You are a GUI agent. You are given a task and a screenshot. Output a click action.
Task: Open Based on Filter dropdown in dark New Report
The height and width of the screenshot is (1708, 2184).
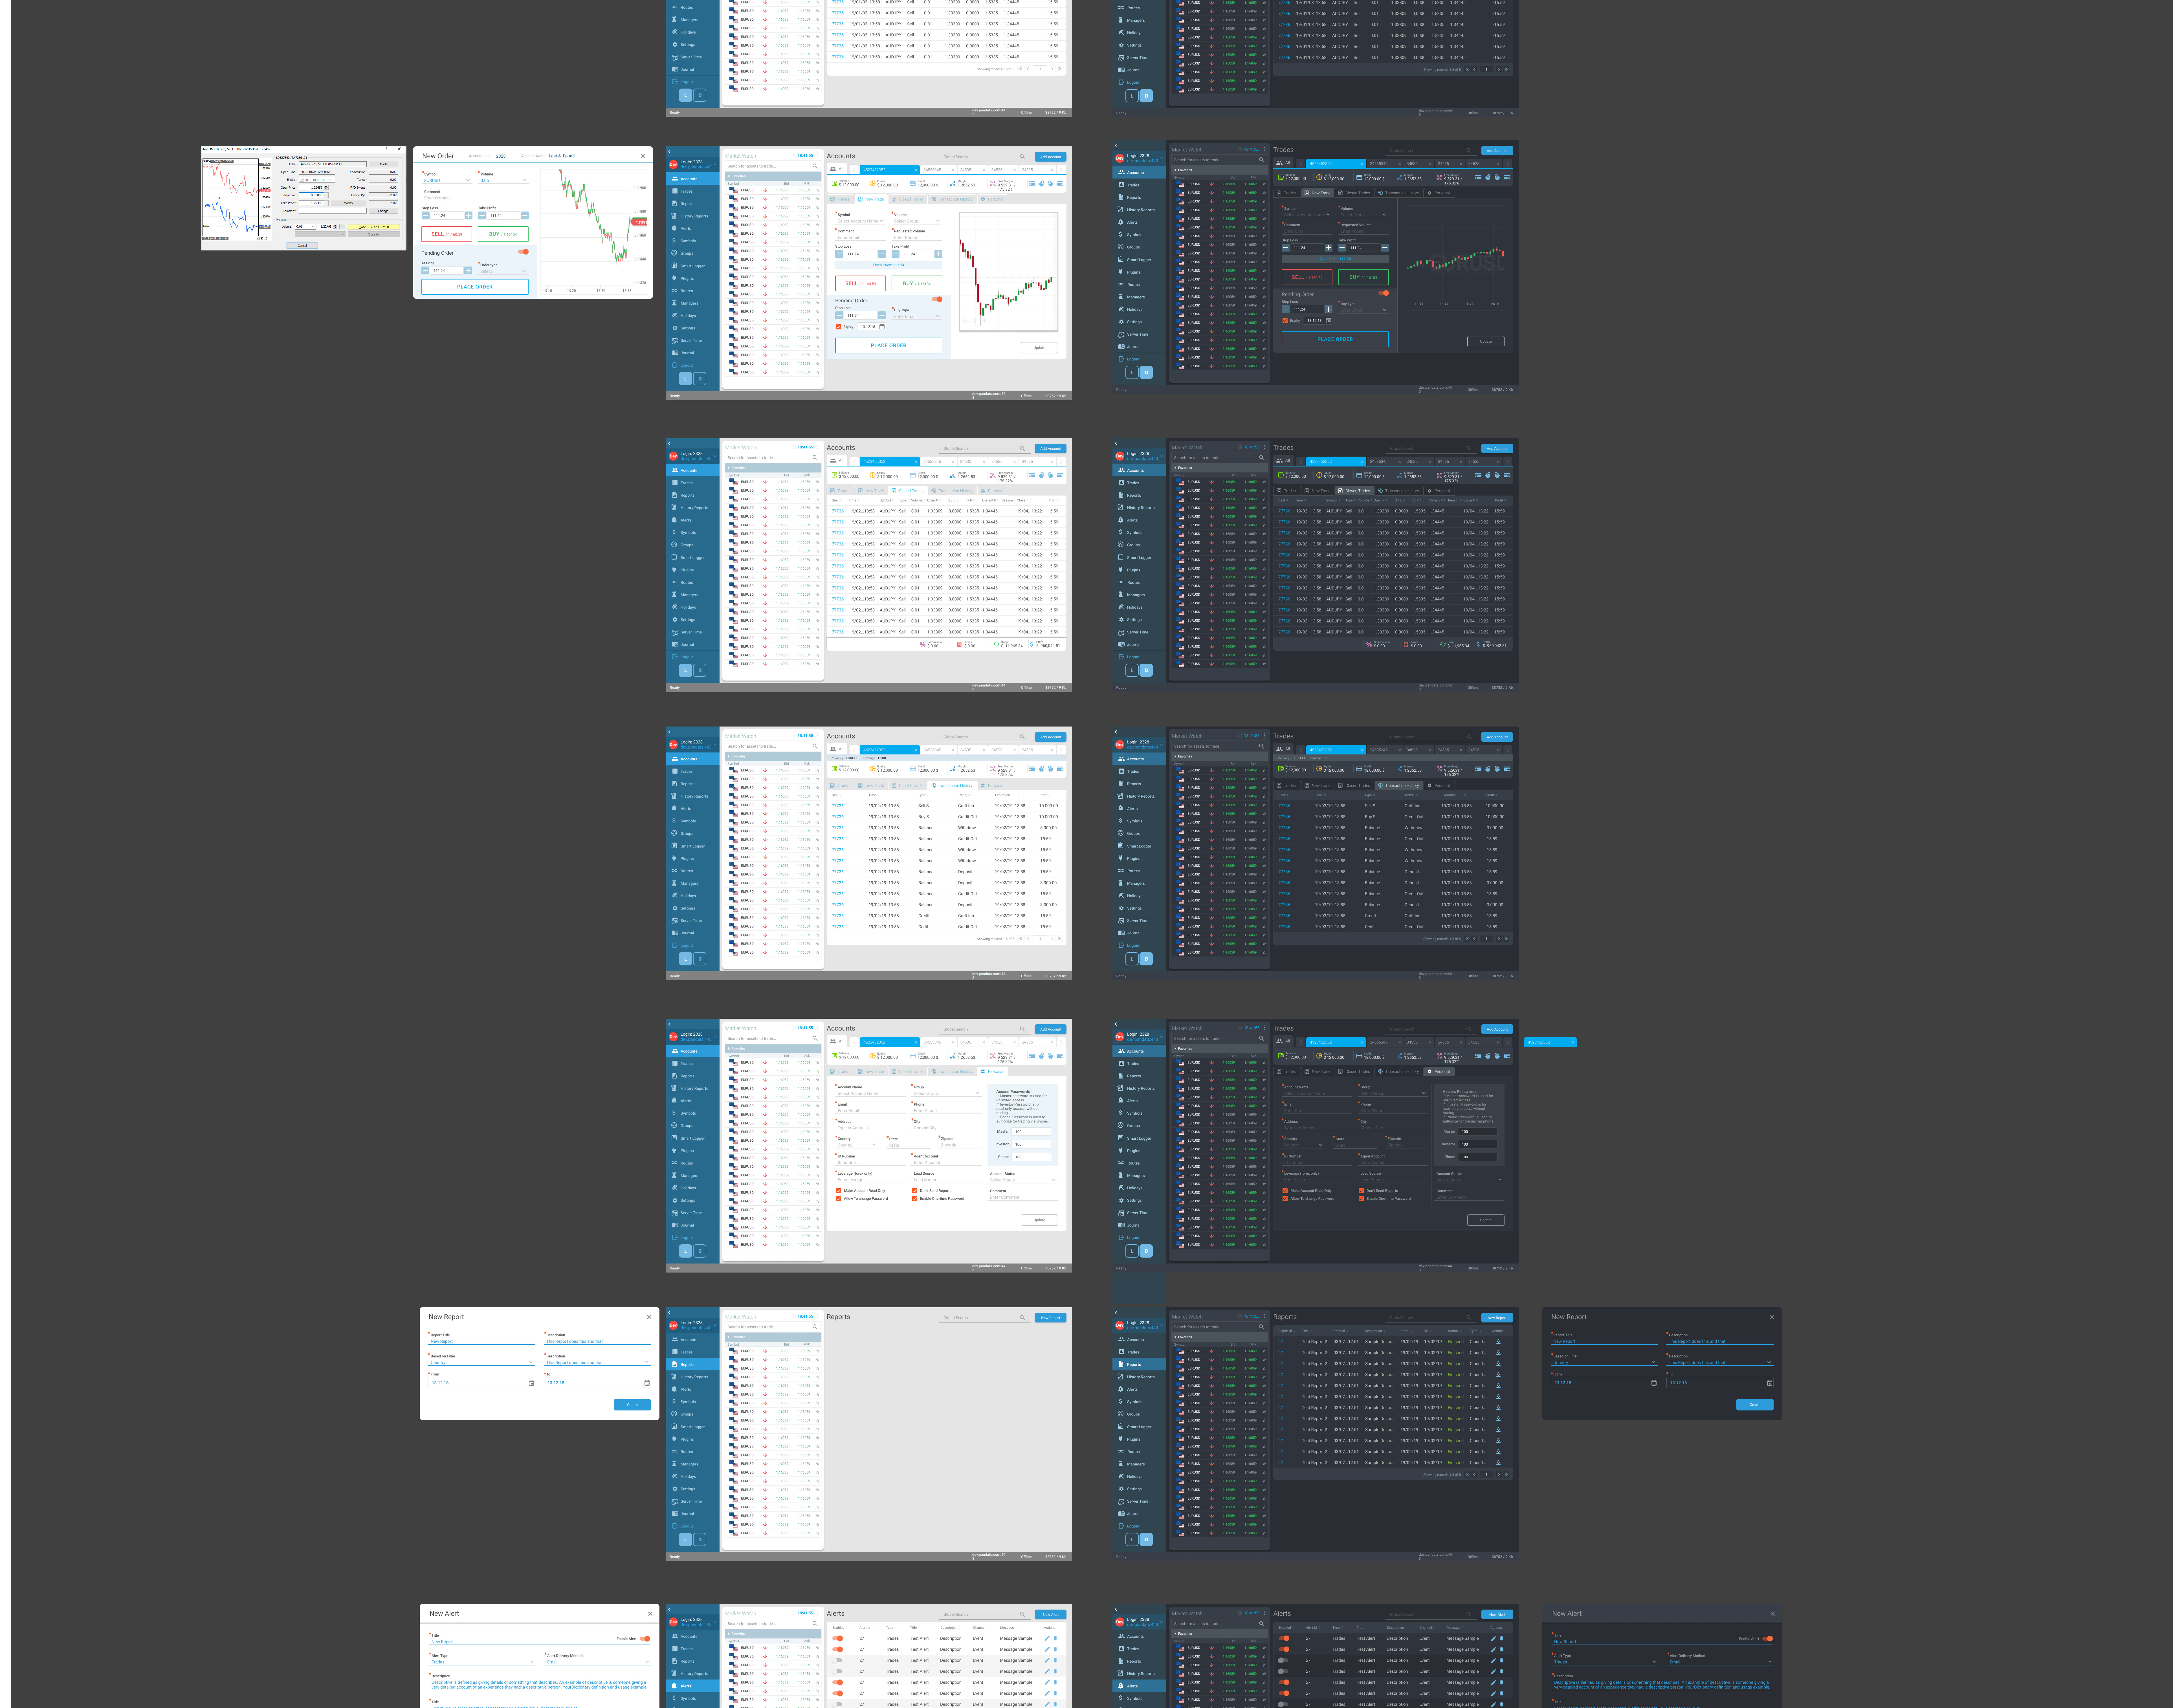[1604, 1362]
